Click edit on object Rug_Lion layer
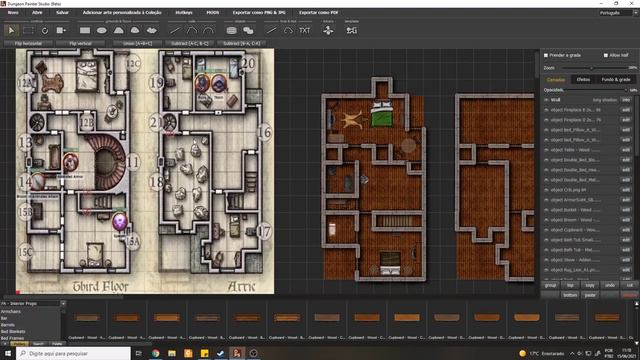The height and width of the screenshot is (360, 640). pyautogui.click(x=626, y=270)
